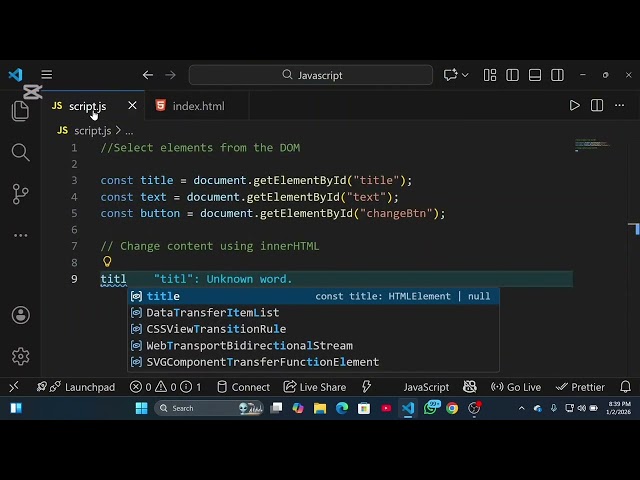The image size is (640, 480).
Task: Expand the chat dropdown chevron
Action: [x=465, y=75]
